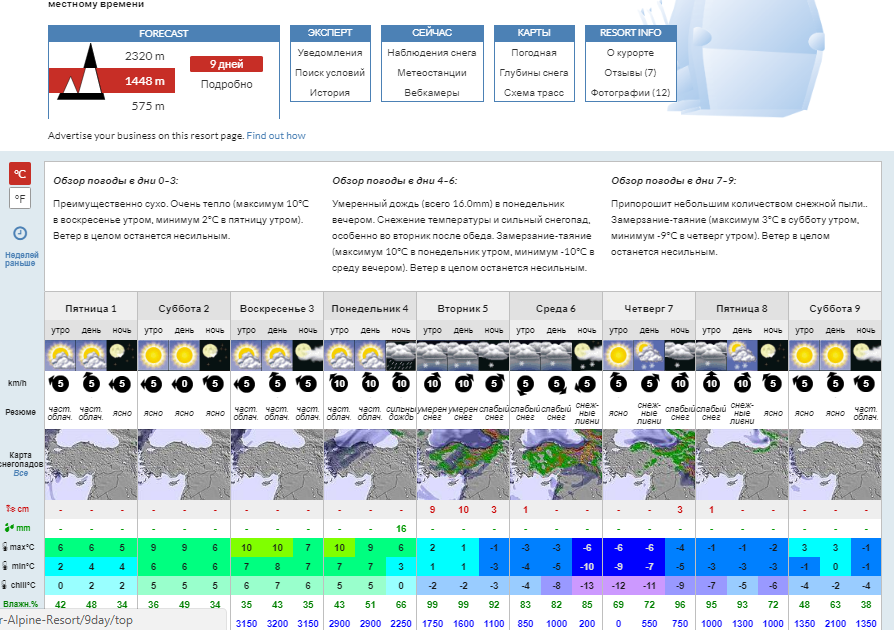Open История link
The height and width of the screenshot is (630, 894).
[x=330, y=93]
